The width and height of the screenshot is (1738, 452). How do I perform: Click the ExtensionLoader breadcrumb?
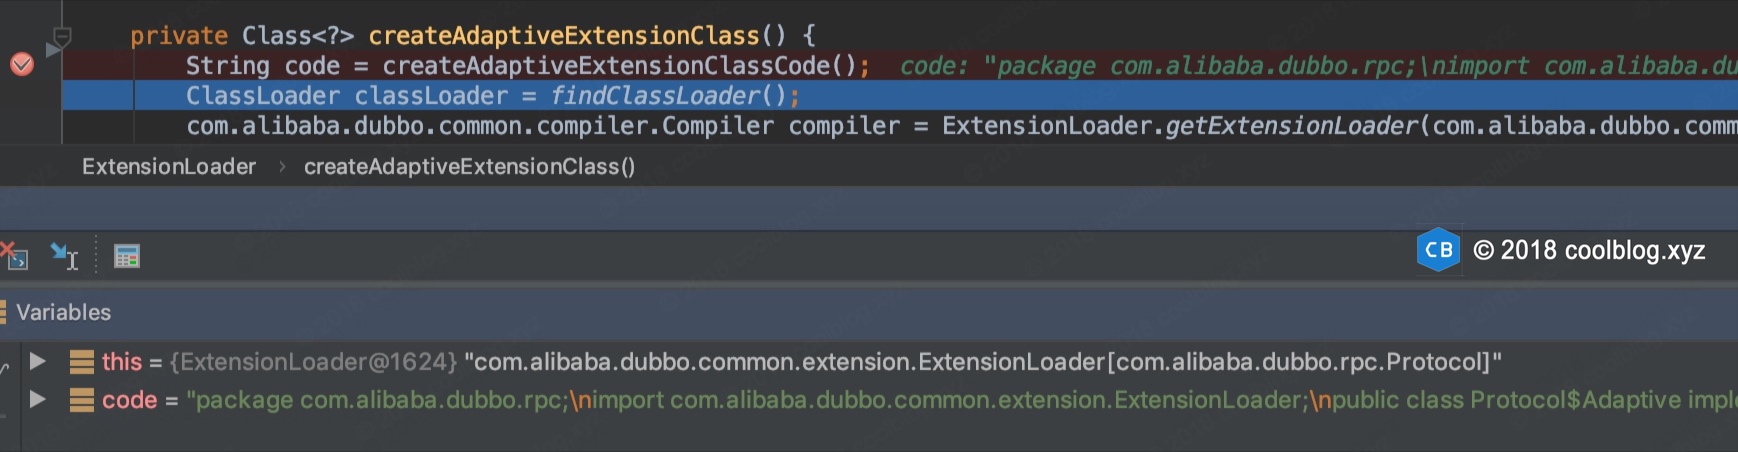(x=169, y=166)
